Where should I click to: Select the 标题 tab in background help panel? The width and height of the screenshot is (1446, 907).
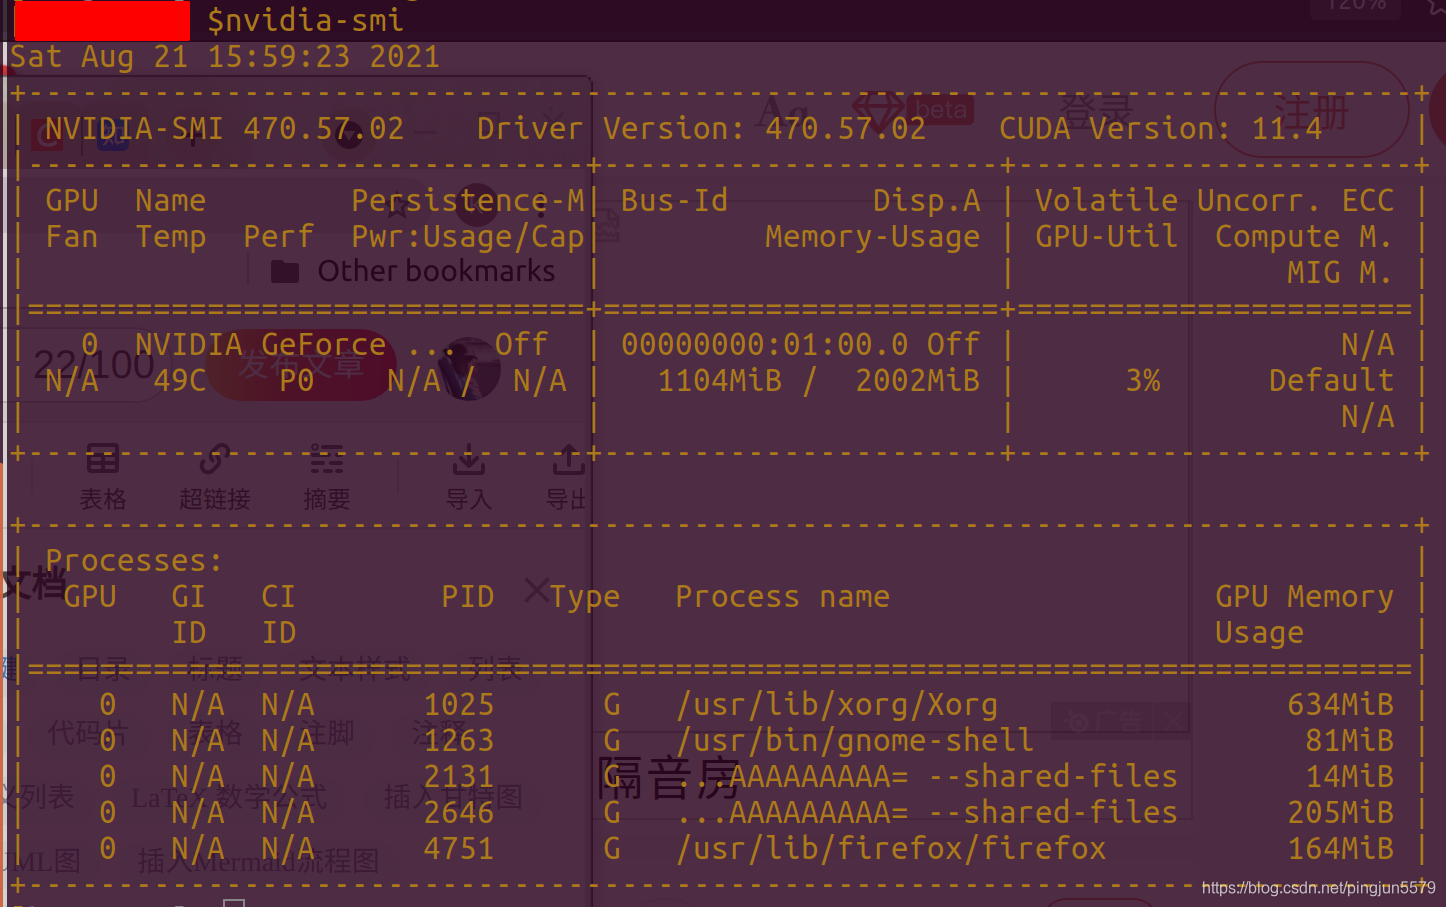(x=215, y=668)
